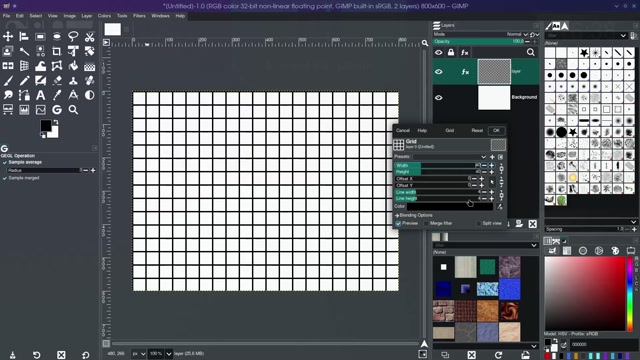This screenshot has width=640, height=360.
Task: Select the Zoom magnifier tool
Action: click(73, 110)
